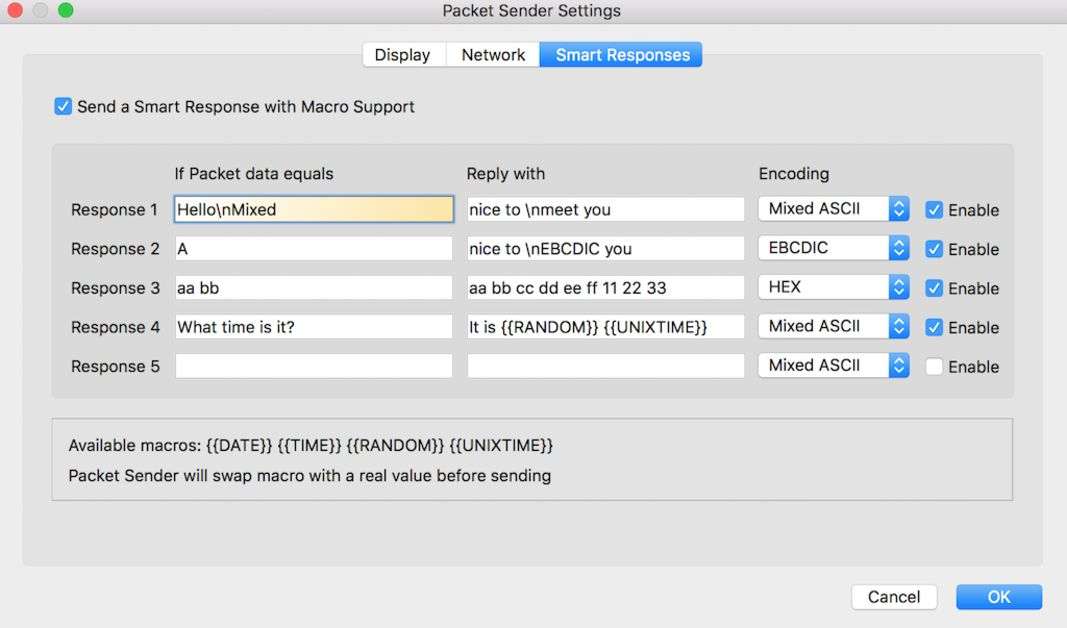Click the 'Response 4' row label
Screen dimensions: 1067x628
pyautogui.click(x=115, y=327)
